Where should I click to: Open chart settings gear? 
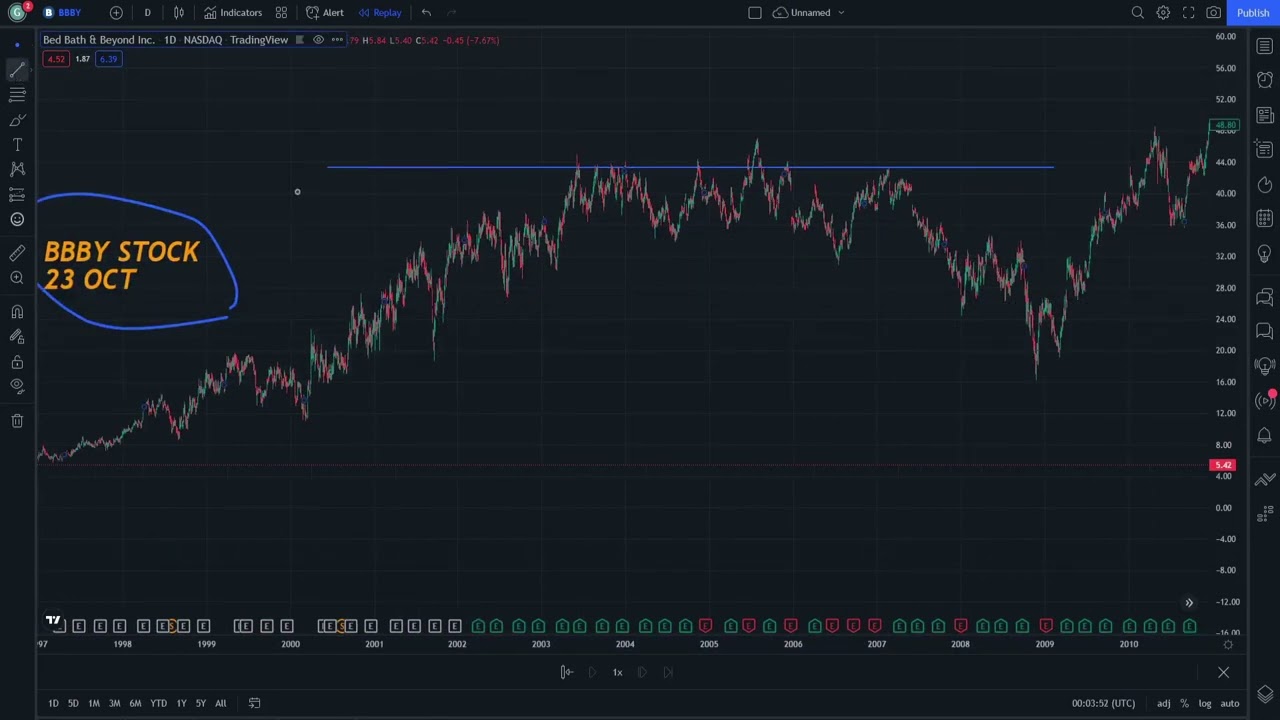(x=1163, y=13)
